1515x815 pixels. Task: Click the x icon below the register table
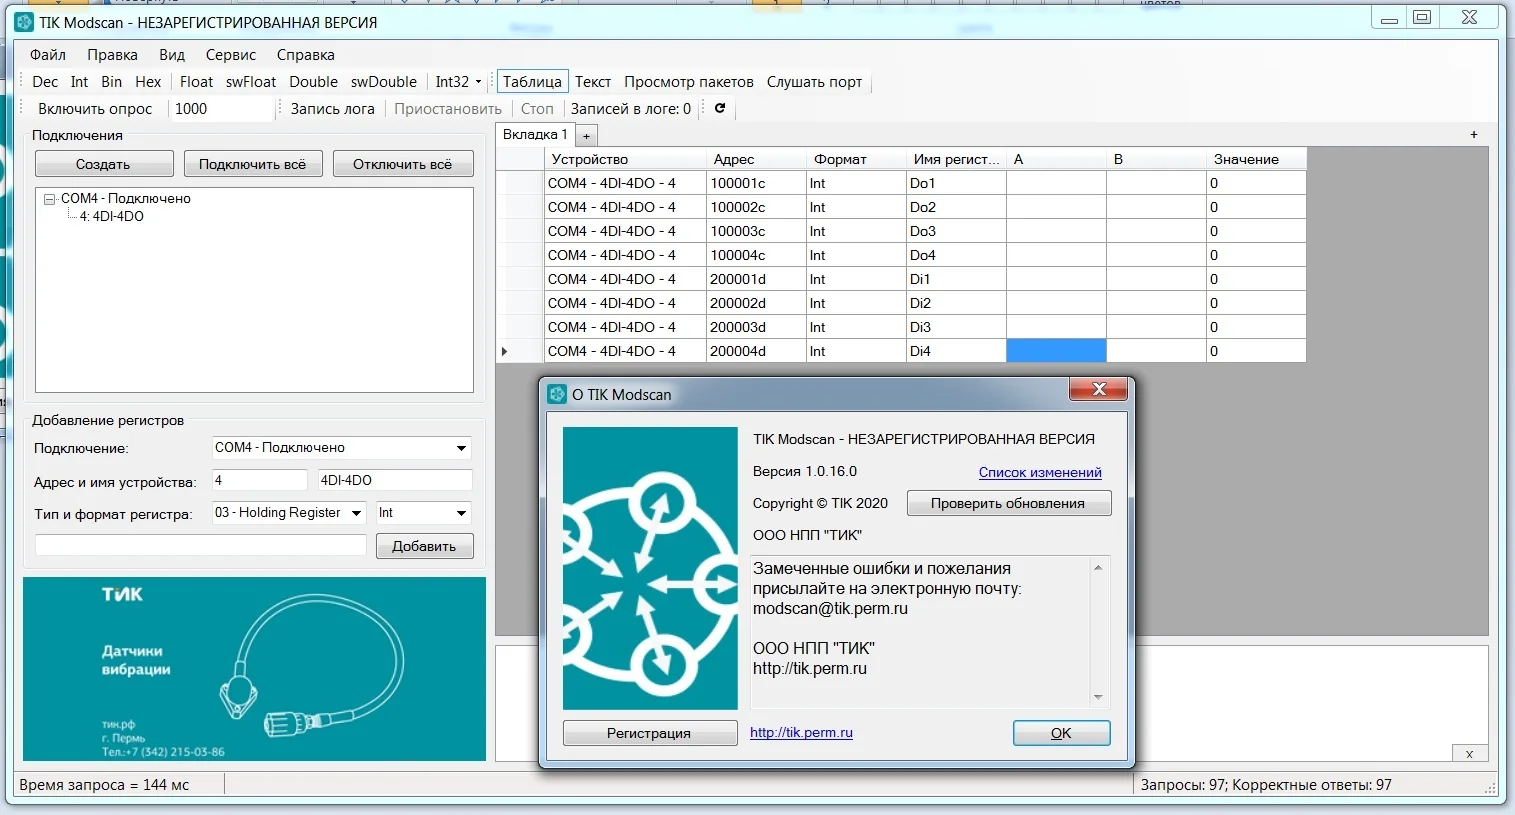pos(1469,754)
